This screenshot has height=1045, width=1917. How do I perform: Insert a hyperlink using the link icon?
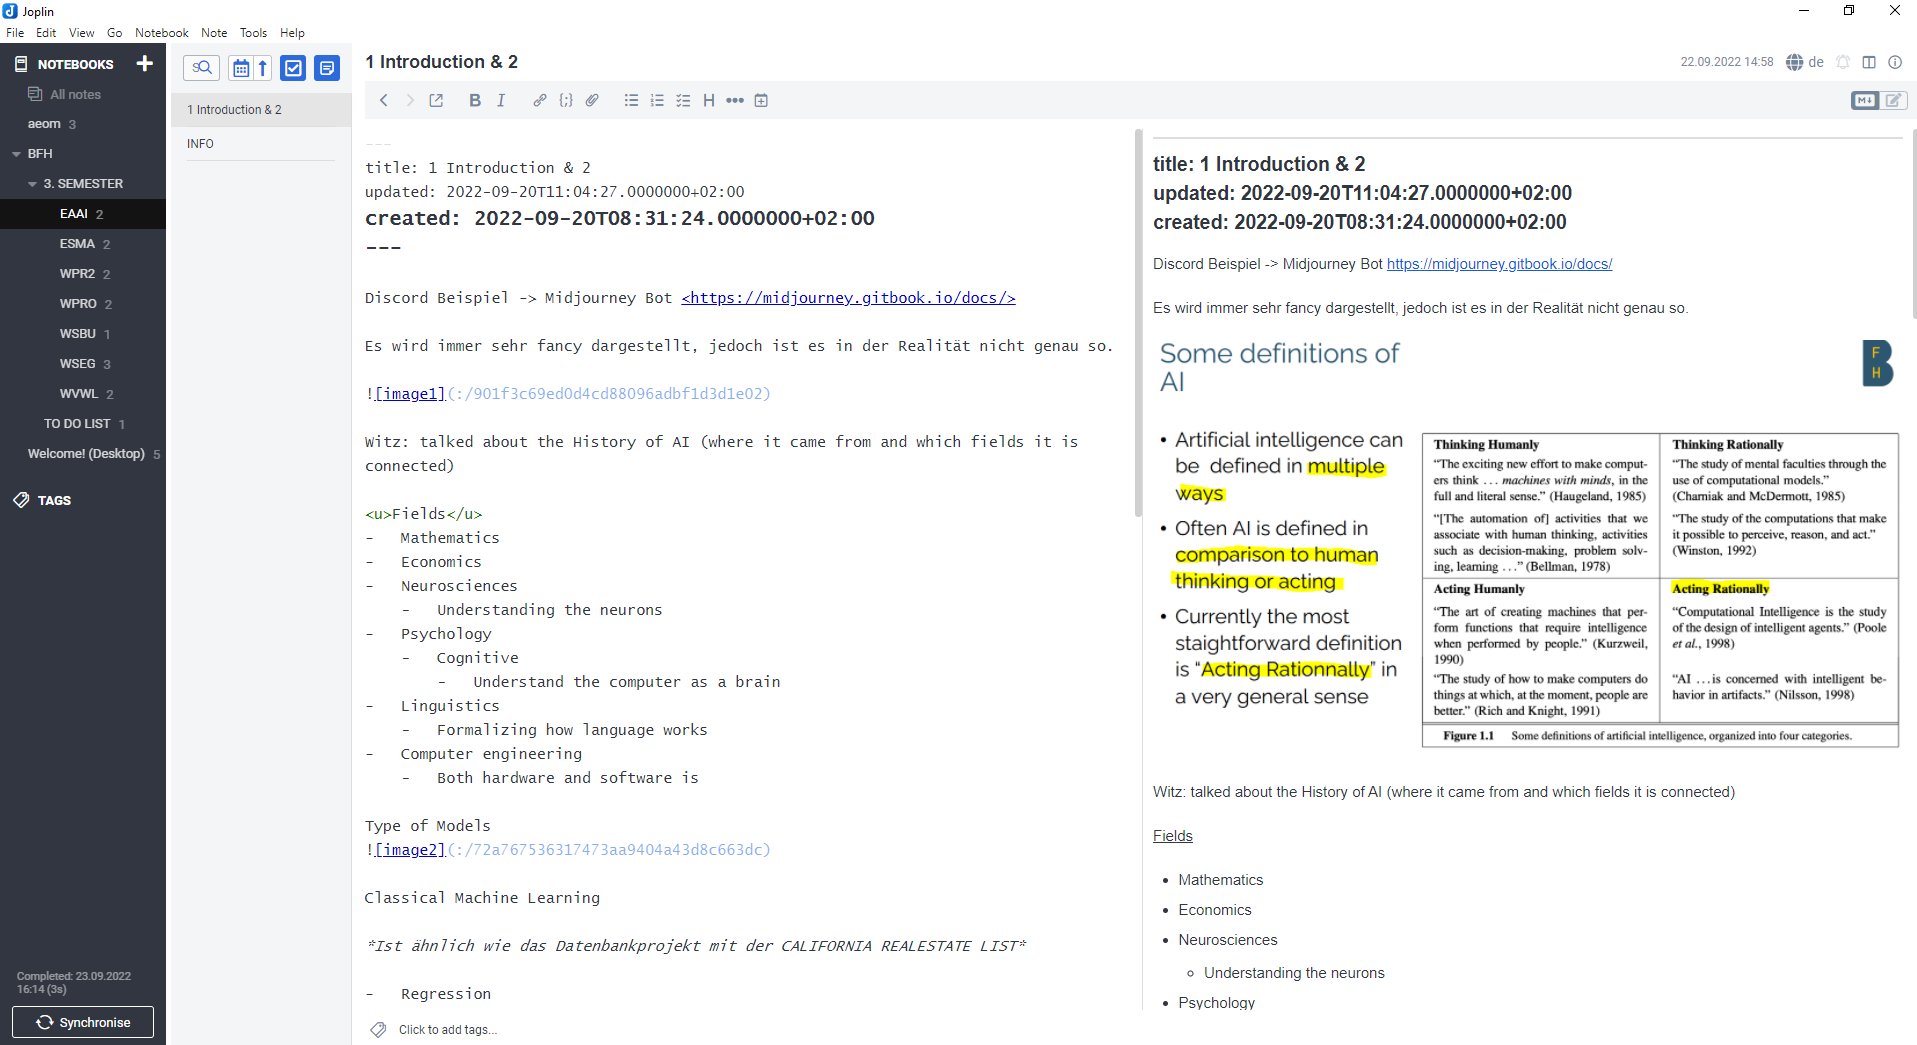pyautogui.click(x=539, y=100)
